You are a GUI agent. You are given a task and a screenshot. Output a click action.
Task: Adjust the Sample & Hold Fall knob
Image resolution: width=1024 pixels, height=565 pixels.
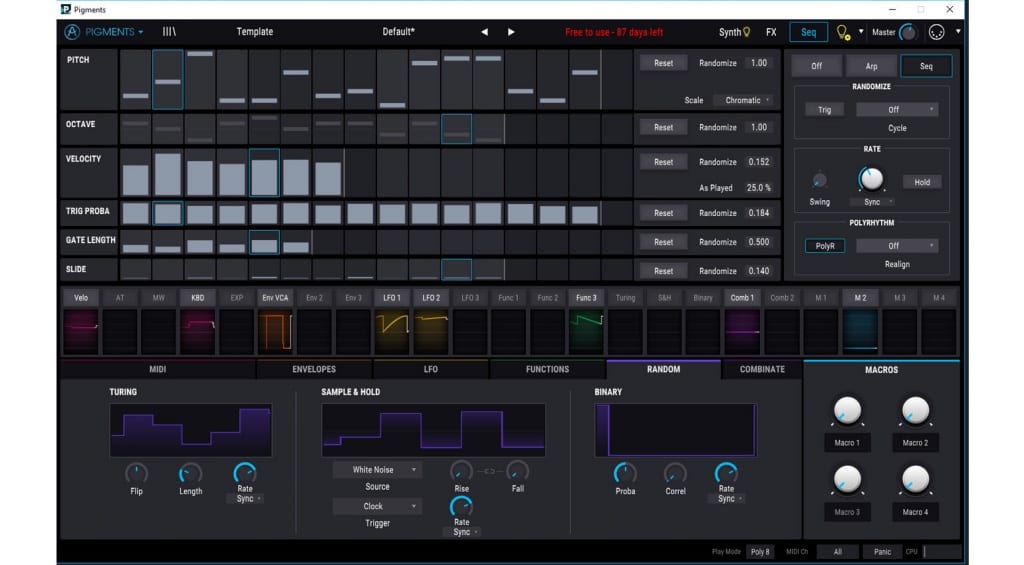(517, 471)
